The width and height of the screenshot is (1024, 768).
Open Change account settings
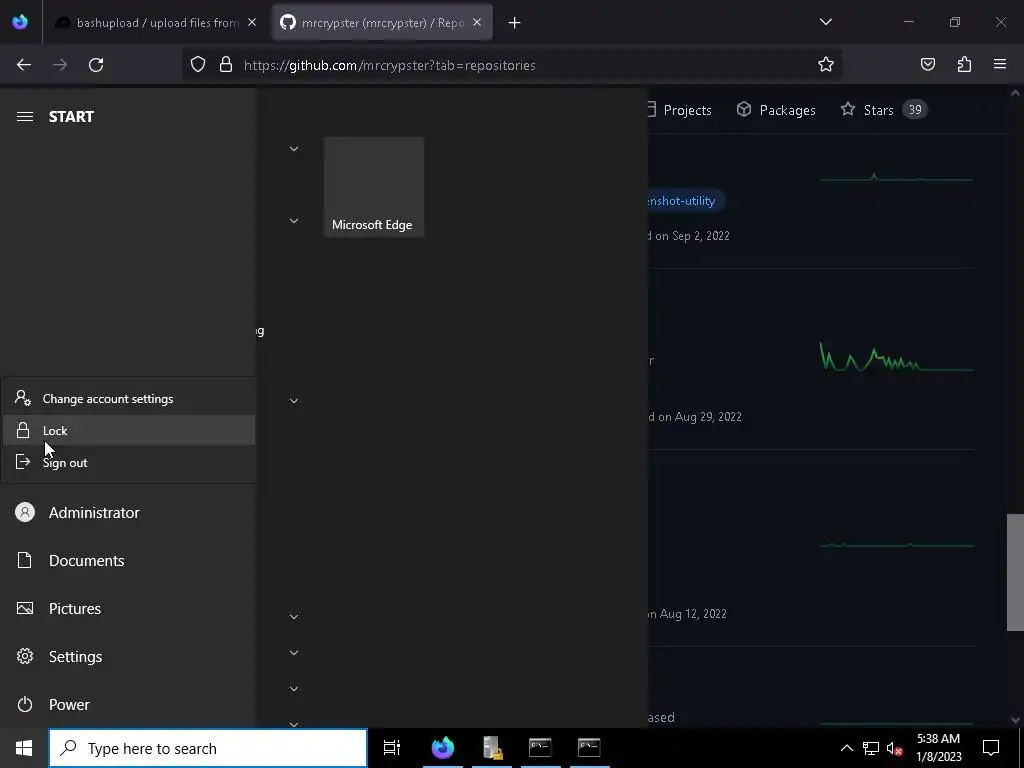[x=129, y=398]
